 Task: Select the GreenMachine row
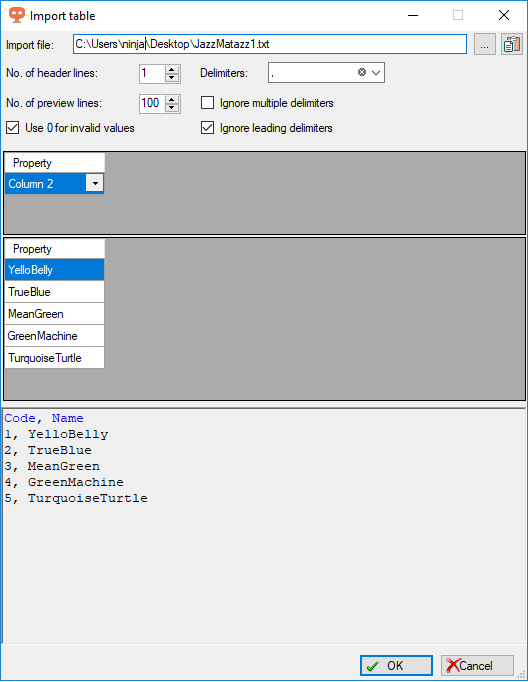pyautogui.click(x=54, y=336)
